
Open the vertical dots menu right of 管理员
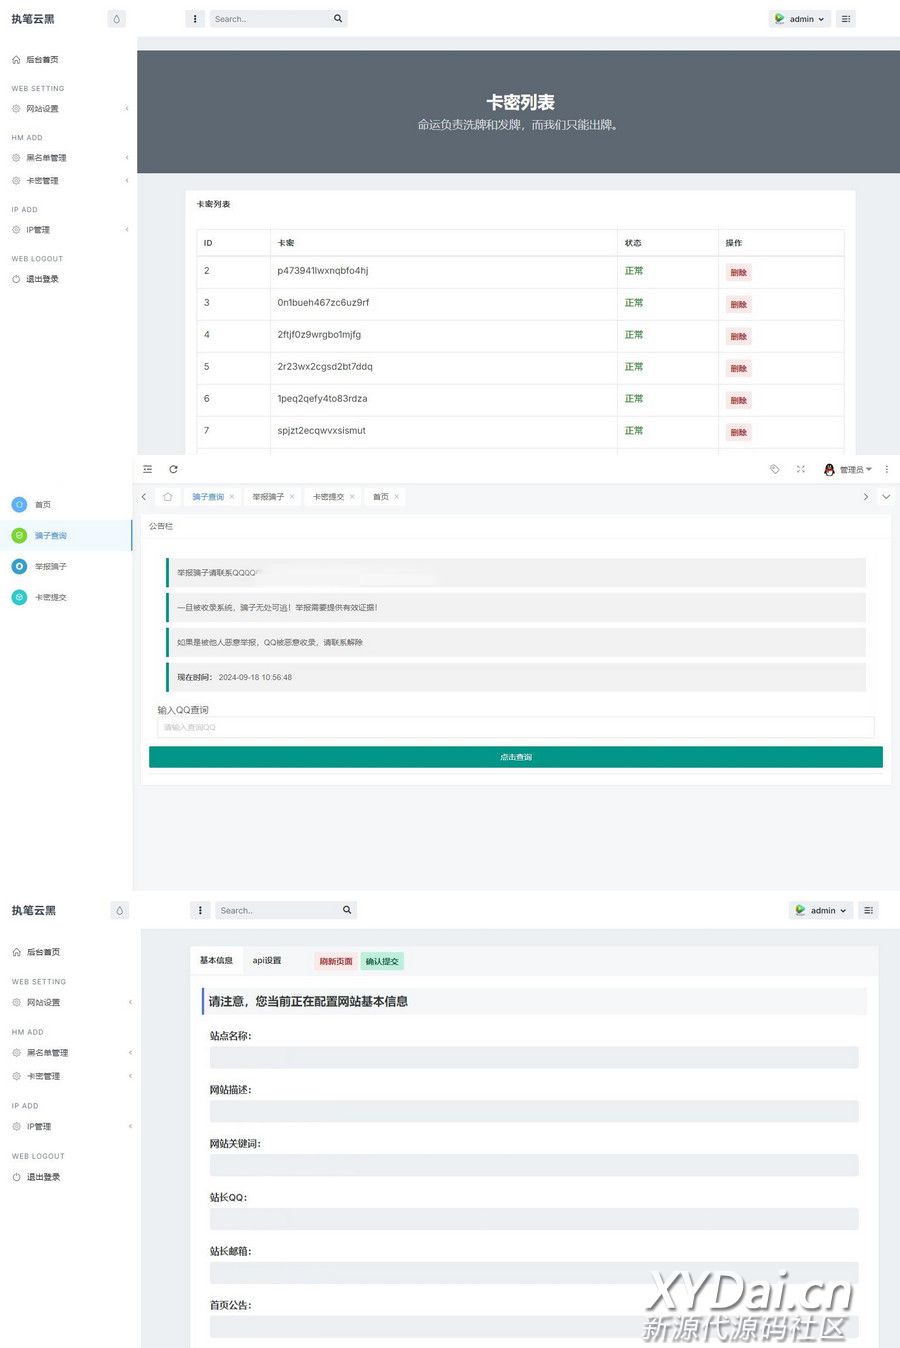pyautogui.click(x=886, y=469)
